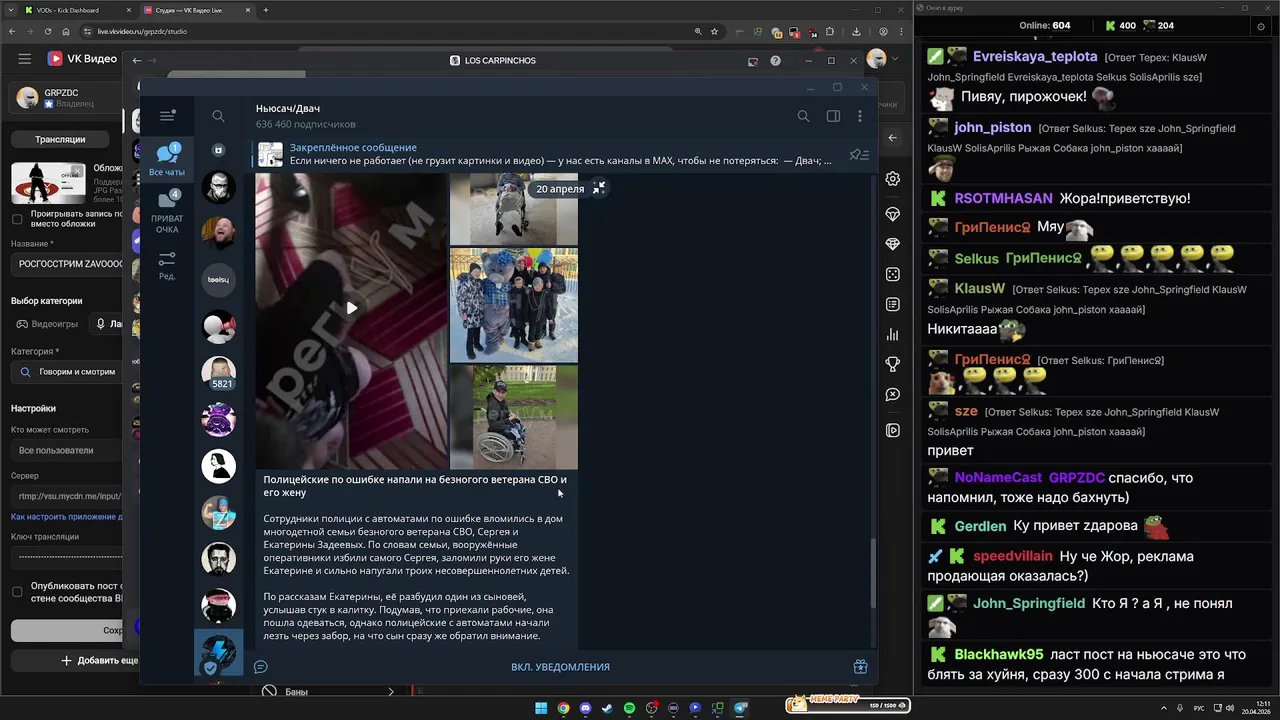Collapse the chat sidebar arrow button
1280x720 pixels.
[x=893, y=138]
